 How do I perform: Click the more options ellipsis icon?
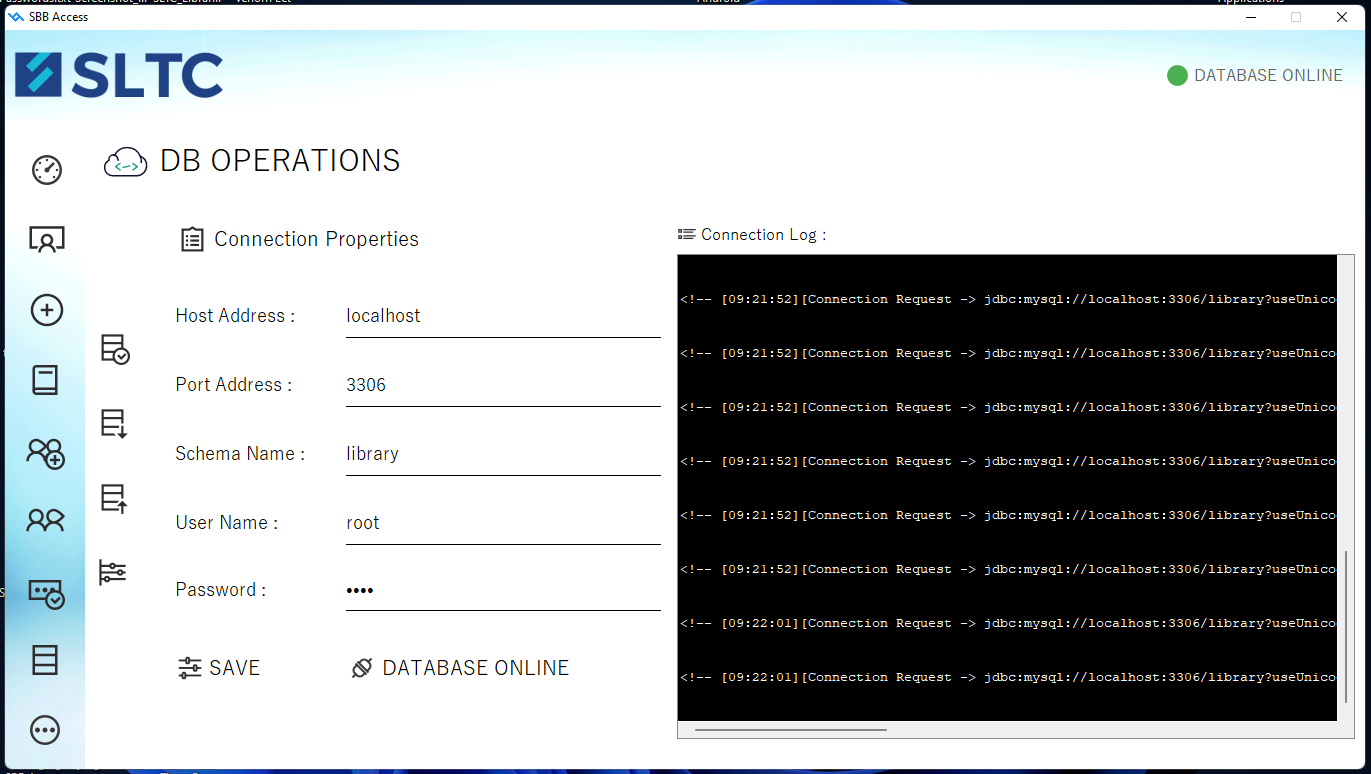(46, 730)
